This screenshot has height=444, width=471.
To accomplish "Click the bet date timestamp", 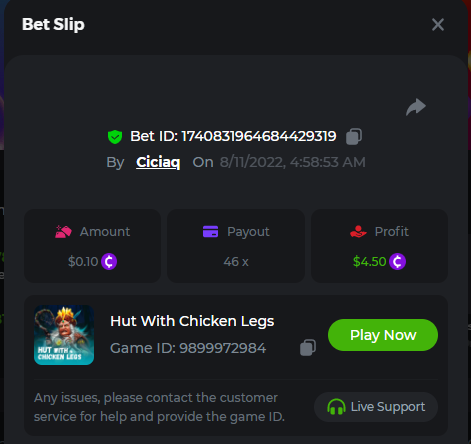I will pyautogui.click(x=292, y=162).
